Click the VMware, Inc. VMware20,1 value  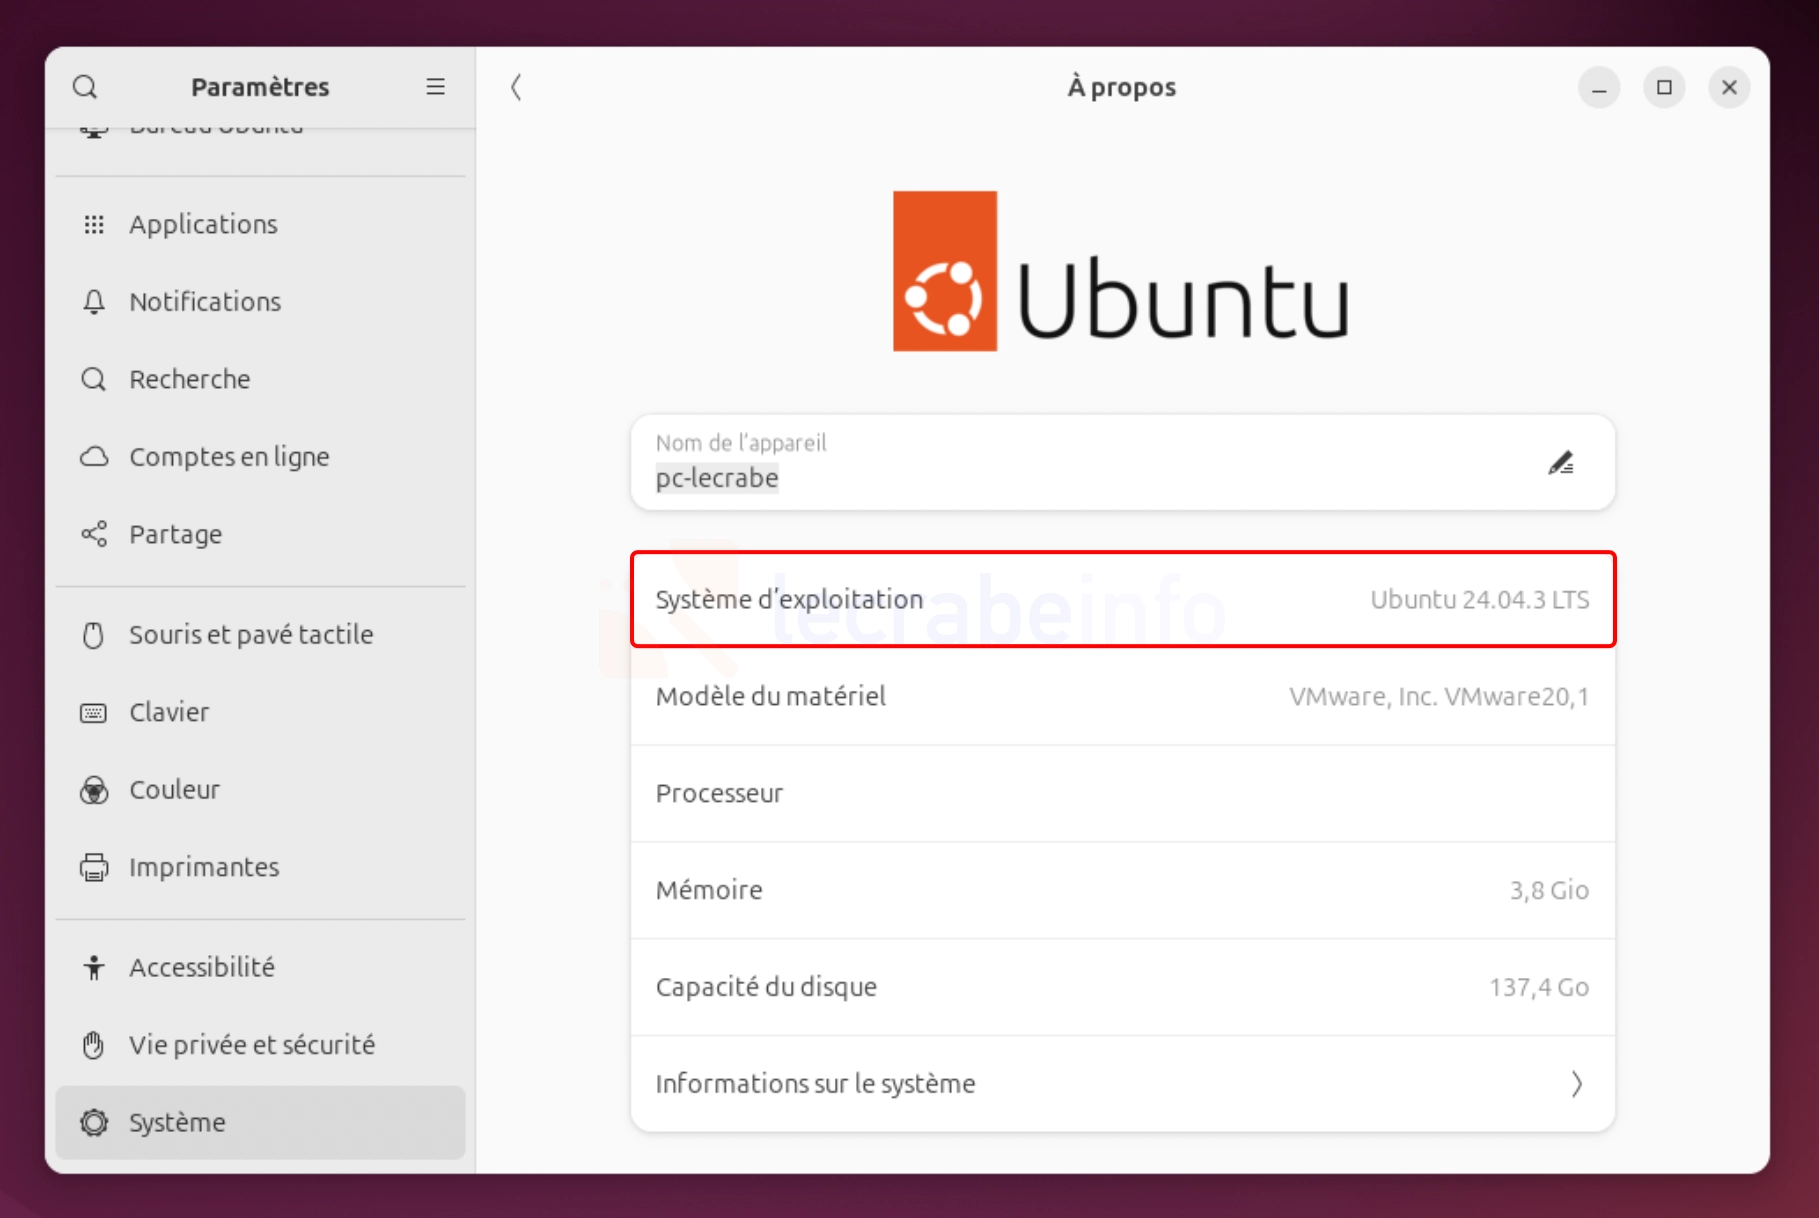pos(1439,696)
